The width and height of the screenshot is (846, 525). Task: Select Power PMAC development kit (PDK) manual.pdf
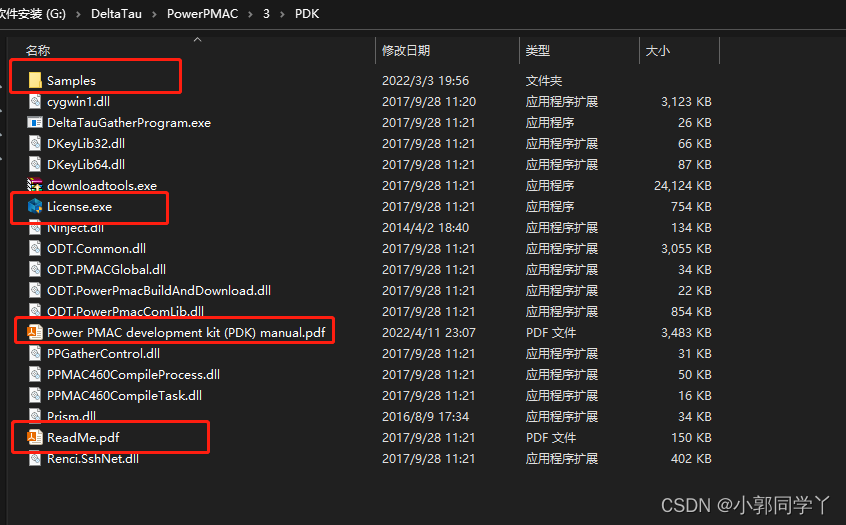186,332
